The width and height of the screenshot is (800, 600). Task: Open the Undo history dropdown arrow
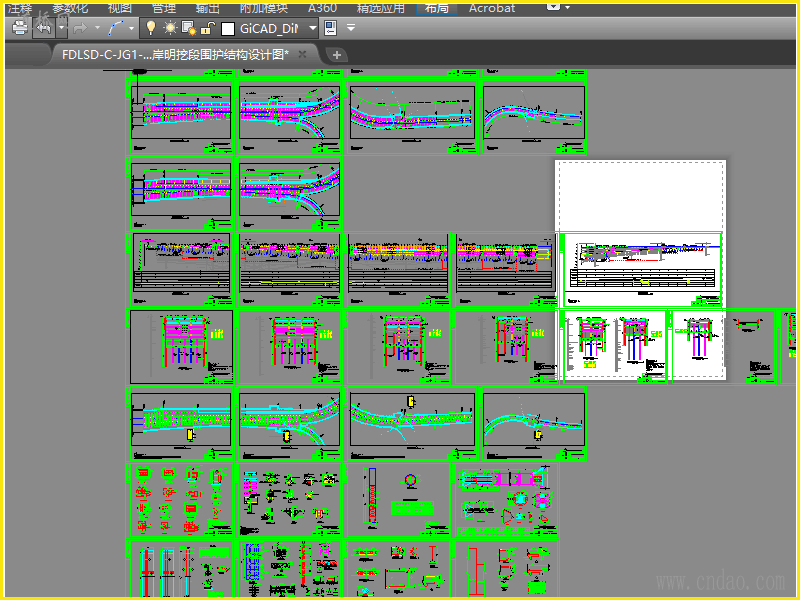point(61,28)
